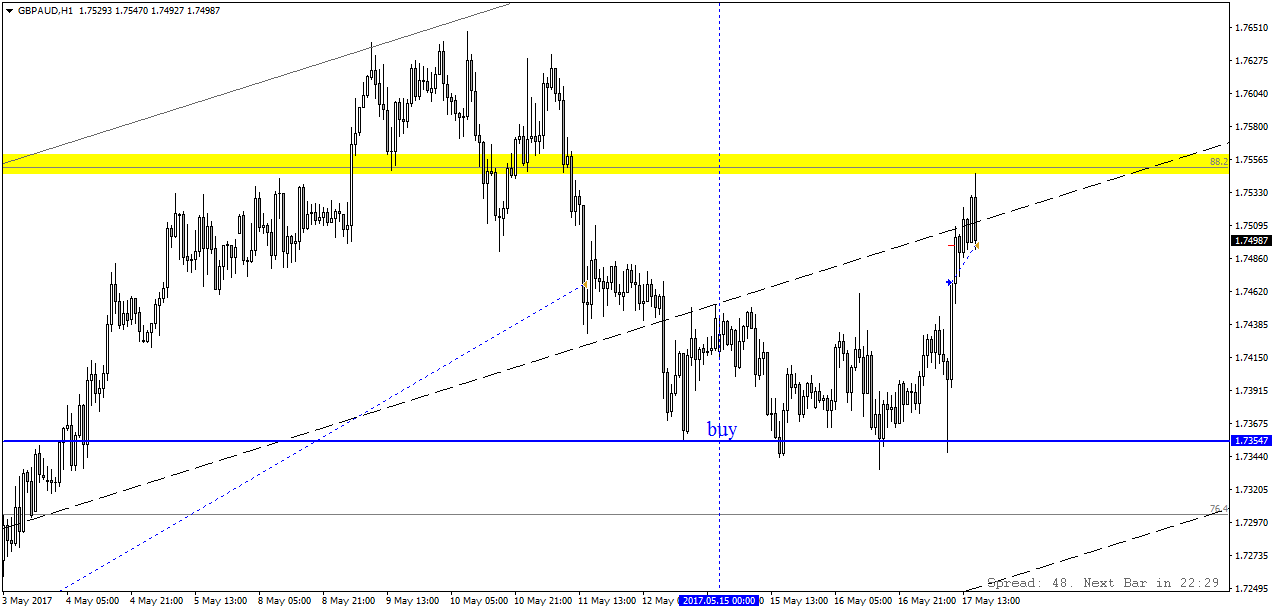Screen dimensions: 1272x612
Task: Click the 1.76510 price scale value
Action: [x=1252, y=28]
